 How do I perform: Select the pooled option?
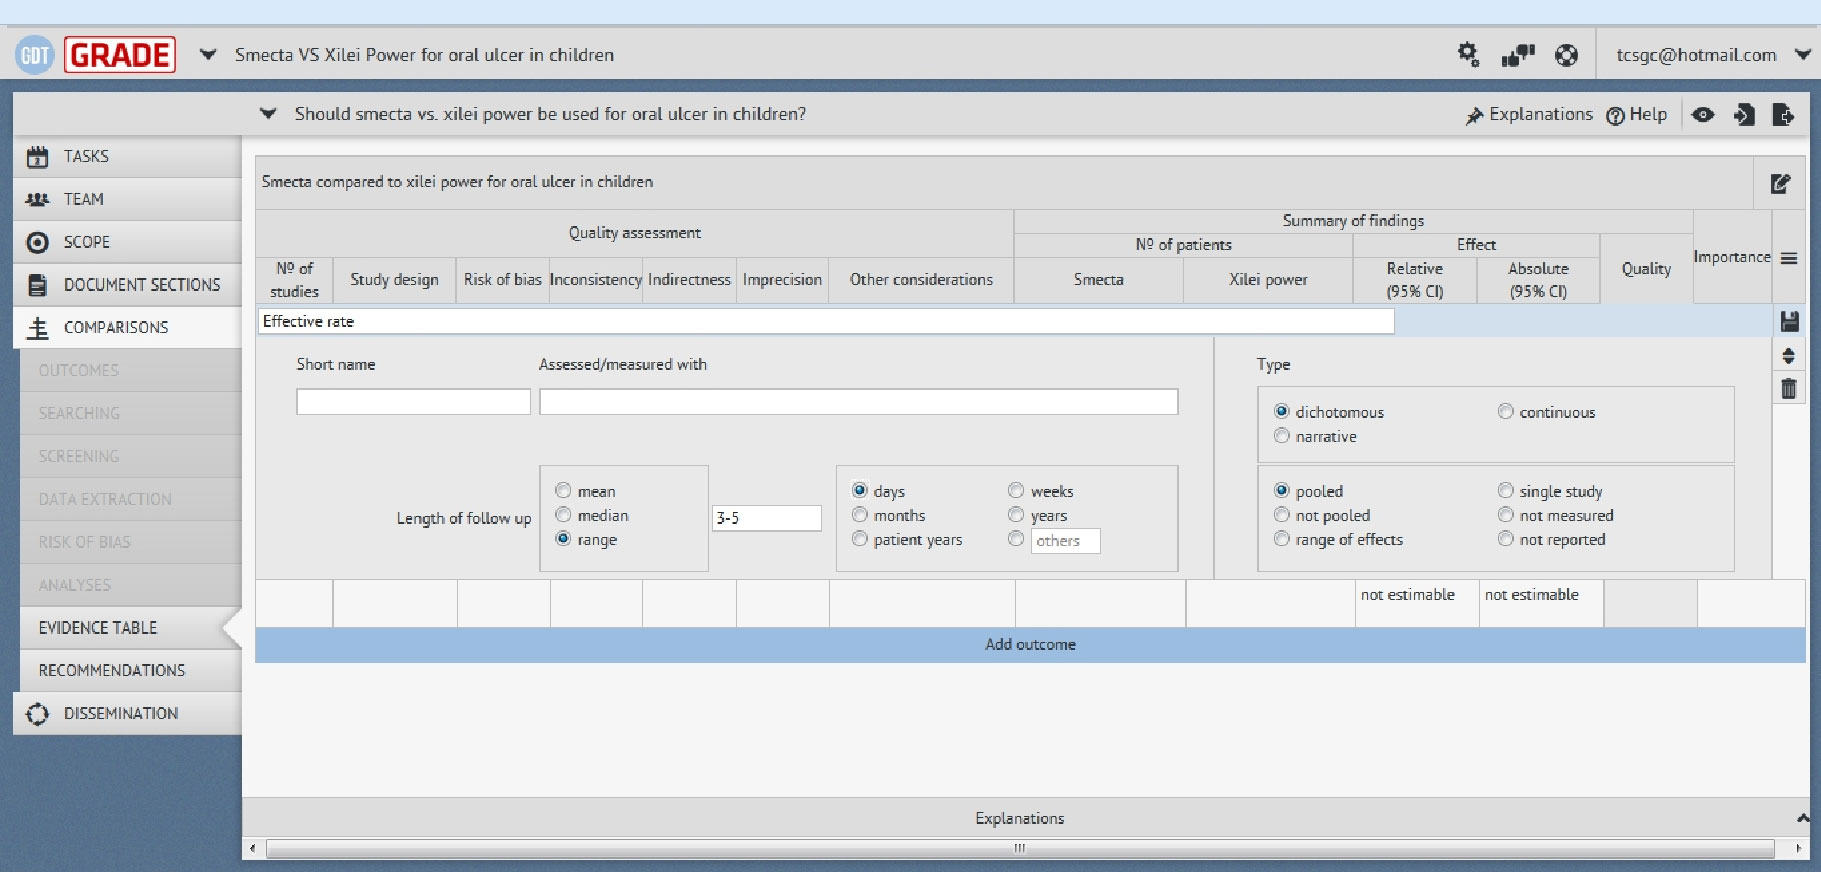tap(1281, 490)
